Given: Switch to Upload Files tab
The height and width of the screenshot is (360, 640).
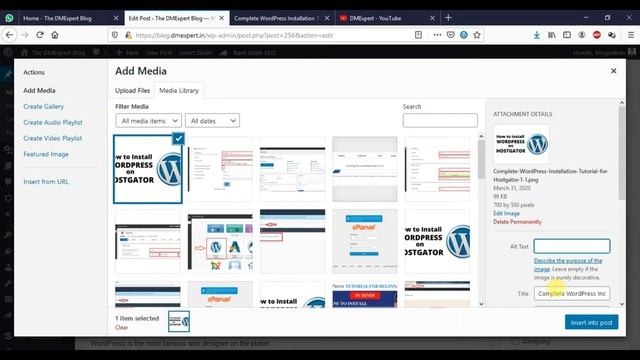Looking at the screenshot, I should (x=132, y=91).
